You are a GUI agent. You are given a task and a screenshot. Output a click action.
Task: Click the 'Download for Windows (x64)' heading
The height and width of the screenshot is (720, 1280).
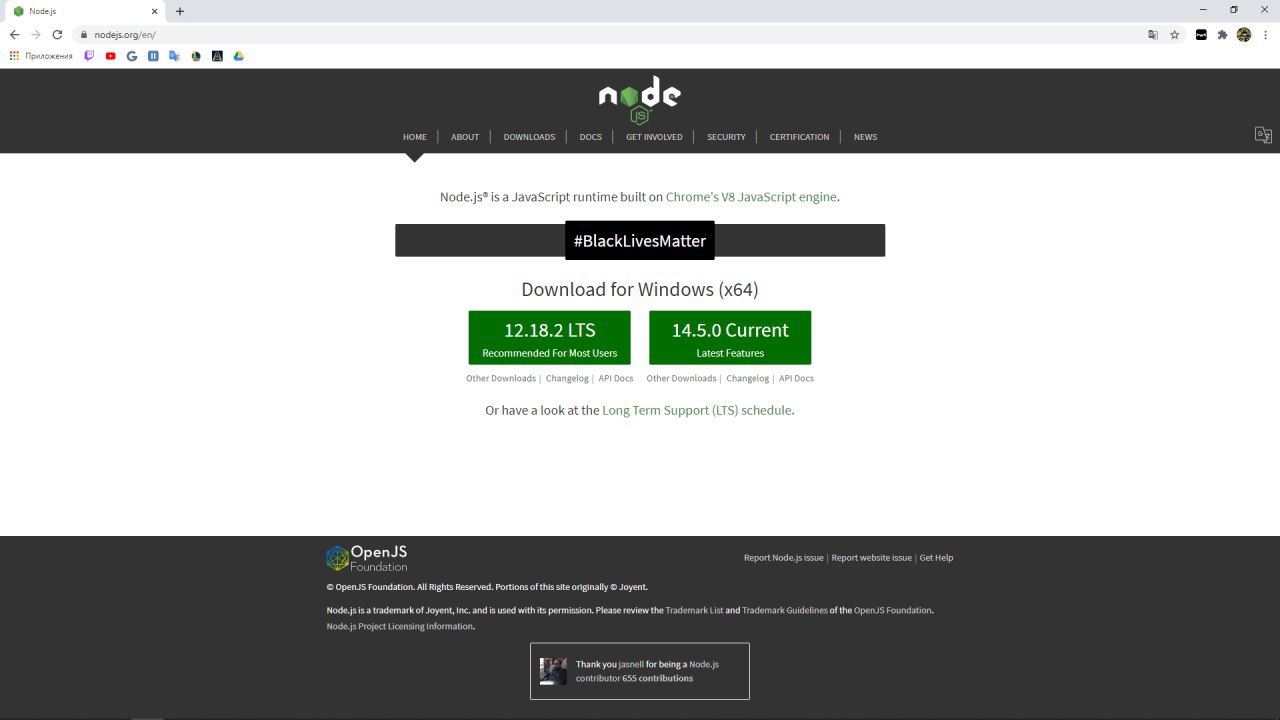point(640,290)
